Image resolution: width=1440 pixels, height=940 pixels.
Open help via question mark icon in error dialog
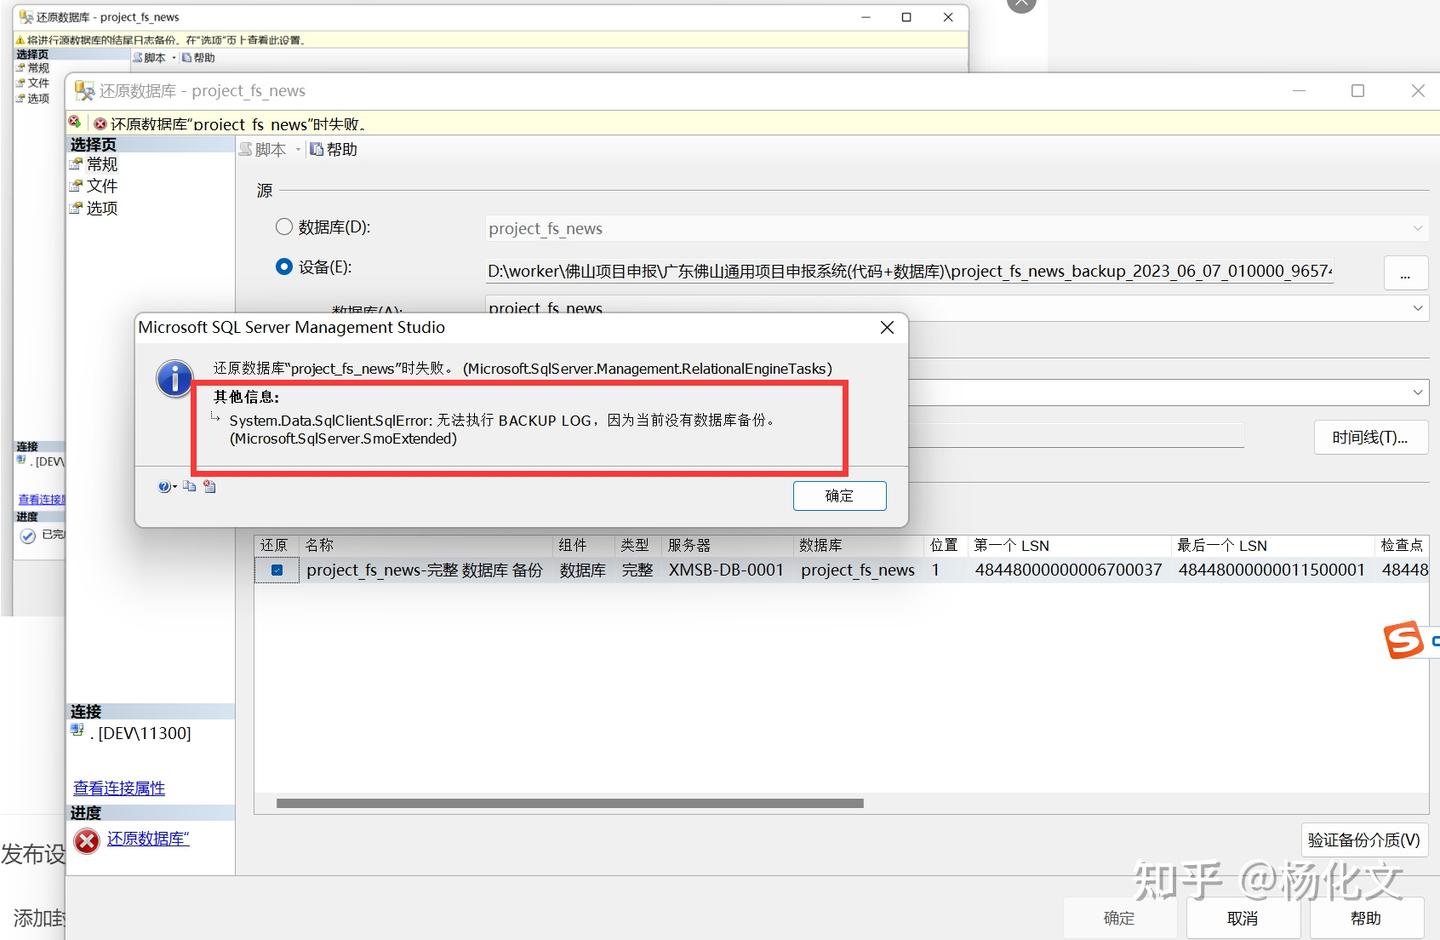[x=164, y=486]
